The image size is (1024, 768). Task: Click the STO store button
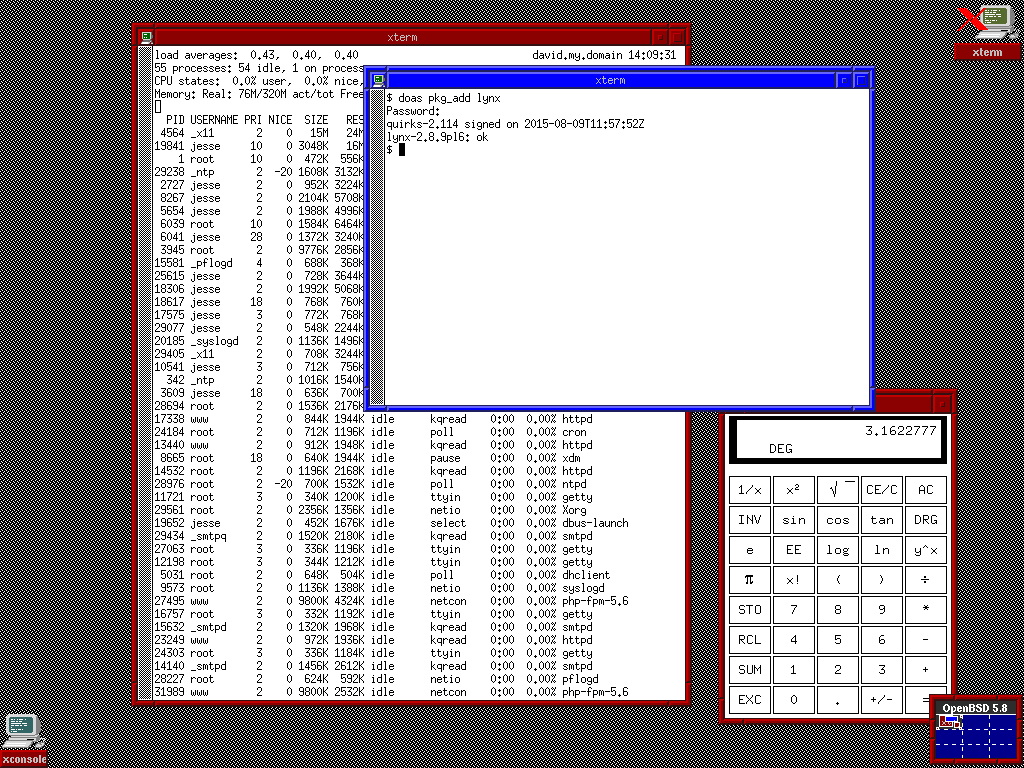750,610
